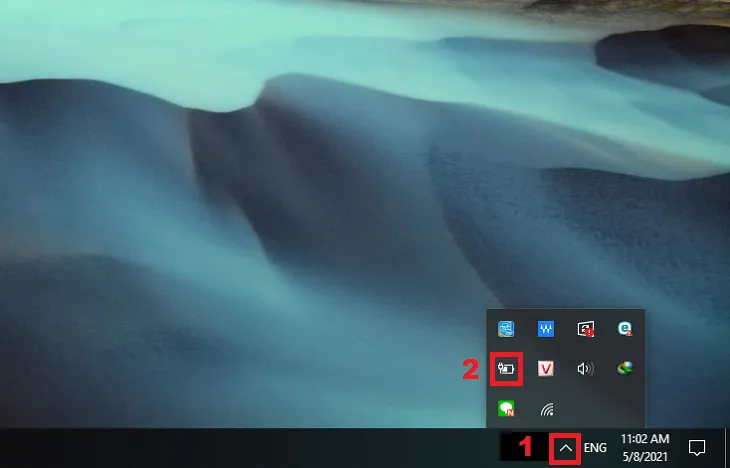The width and height of the screenshot is (730, 468).
Task: Click the speaker volume icon
Action: point(585,369)
